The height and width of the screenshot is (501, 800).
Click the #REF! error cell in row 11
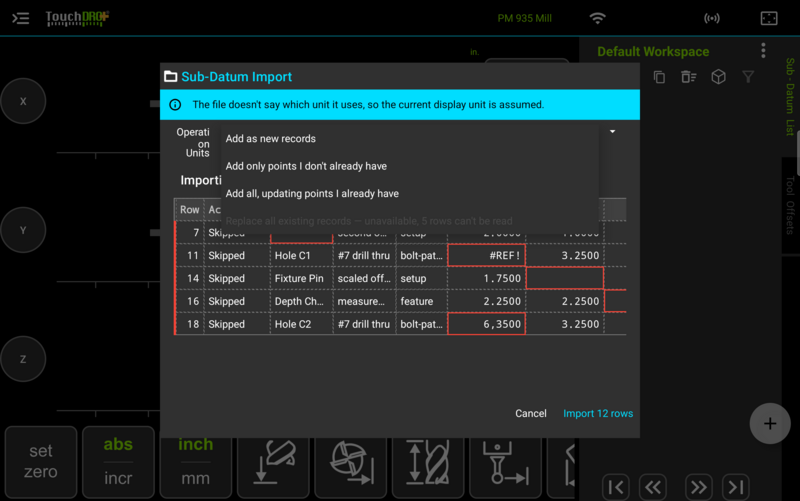pos(487,256)
